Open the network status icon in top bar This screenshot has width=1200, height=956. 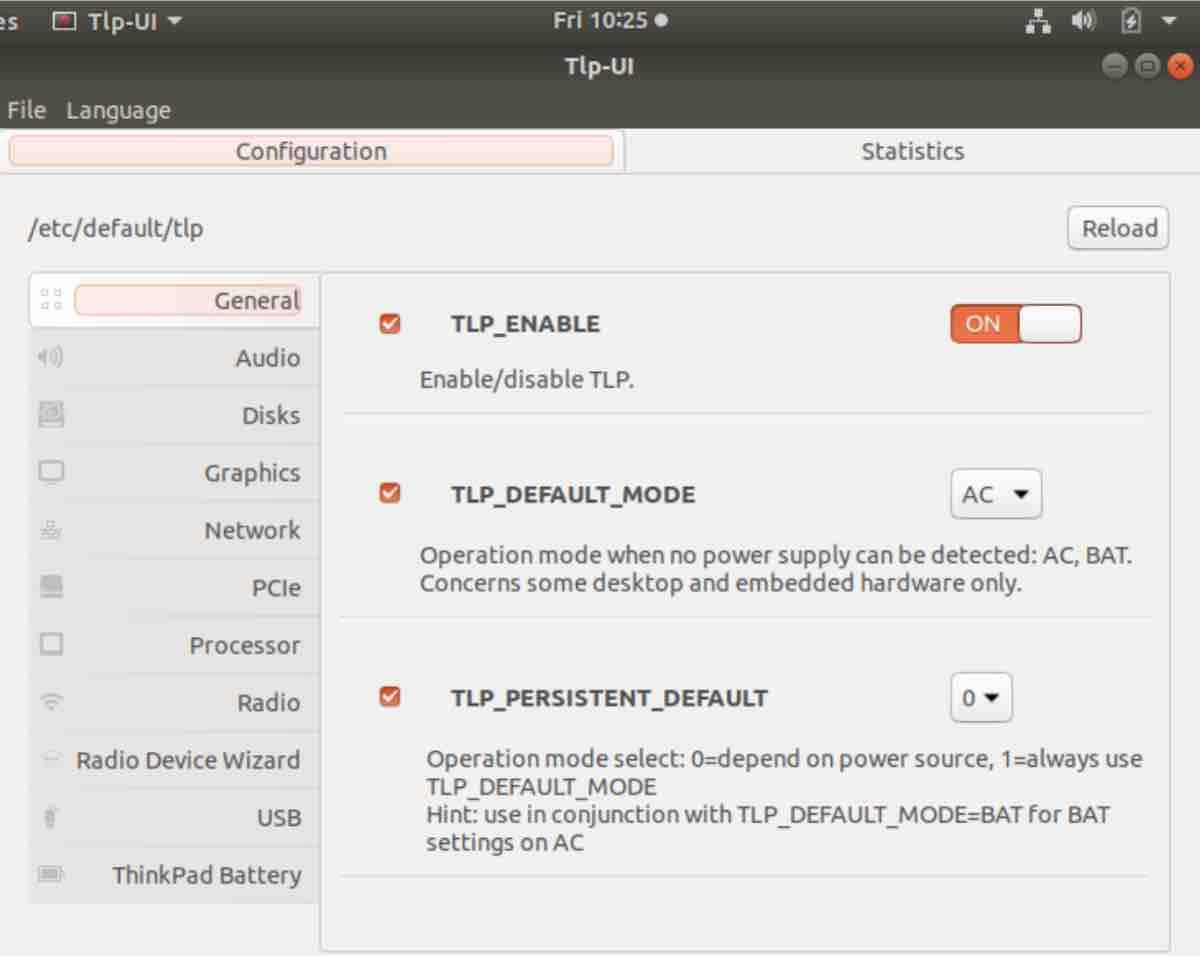(1040, 20)
